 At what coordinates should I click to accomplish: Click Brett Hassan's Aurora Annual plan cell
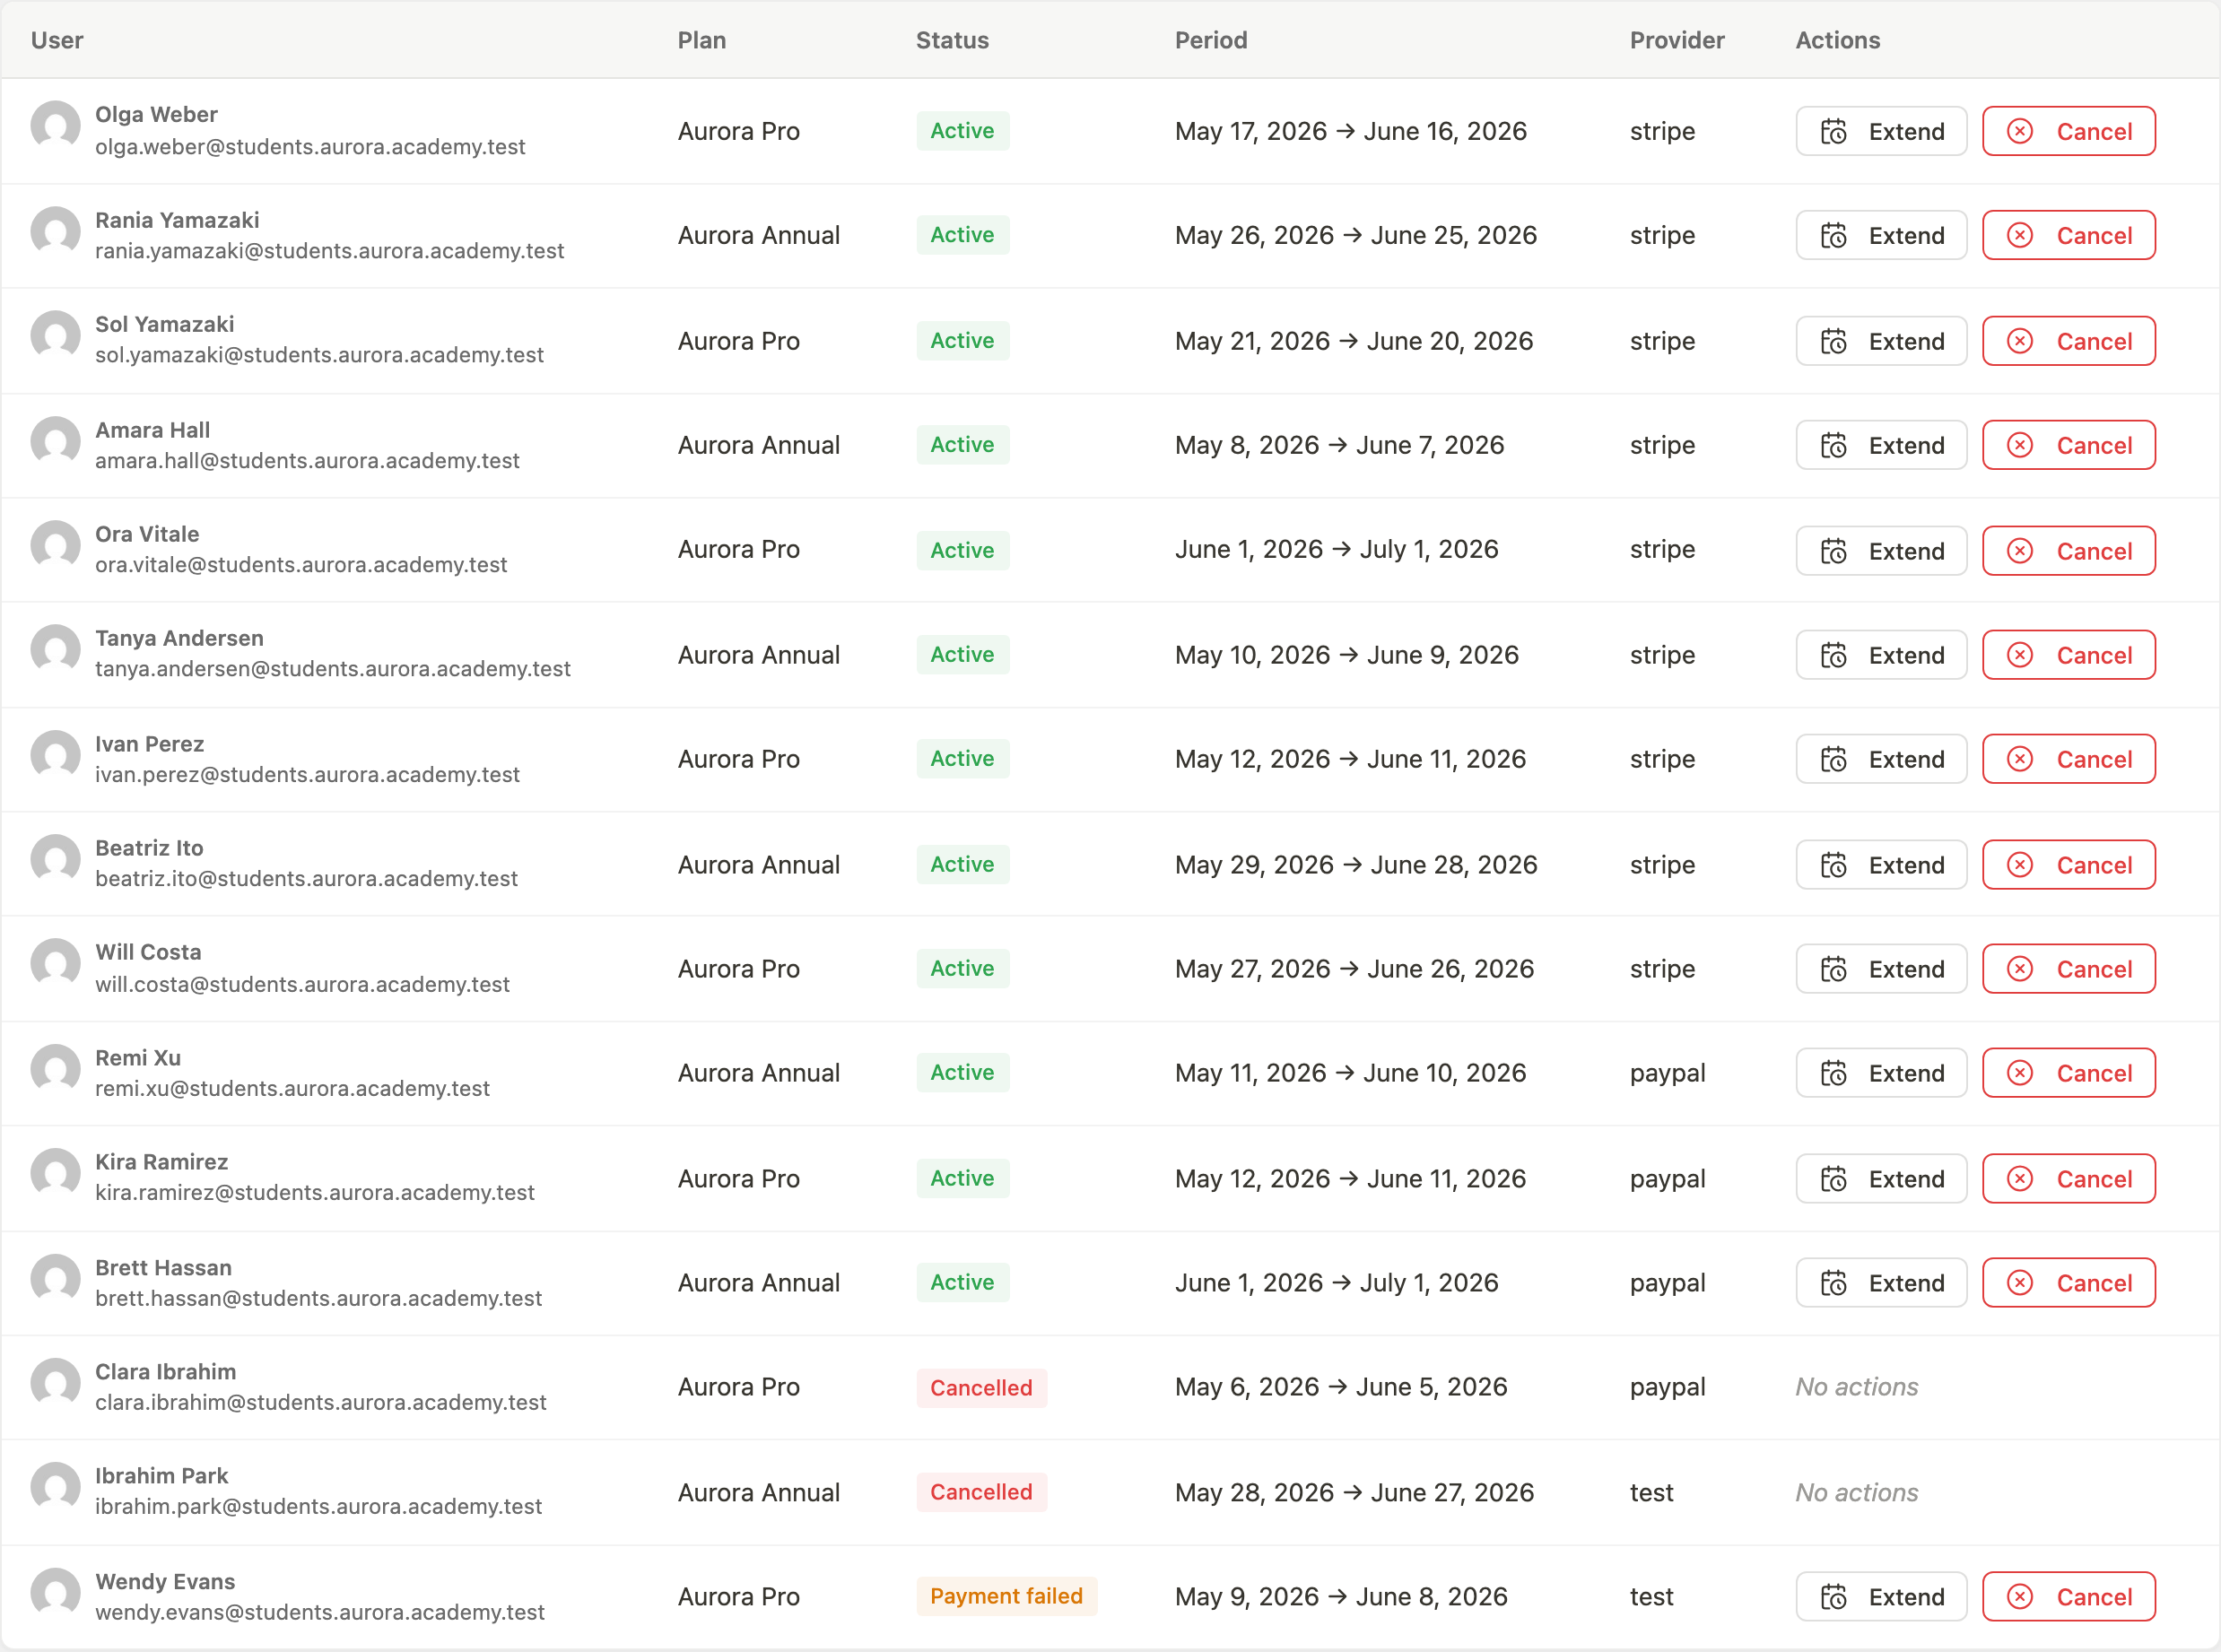[x=759, y=1283]
